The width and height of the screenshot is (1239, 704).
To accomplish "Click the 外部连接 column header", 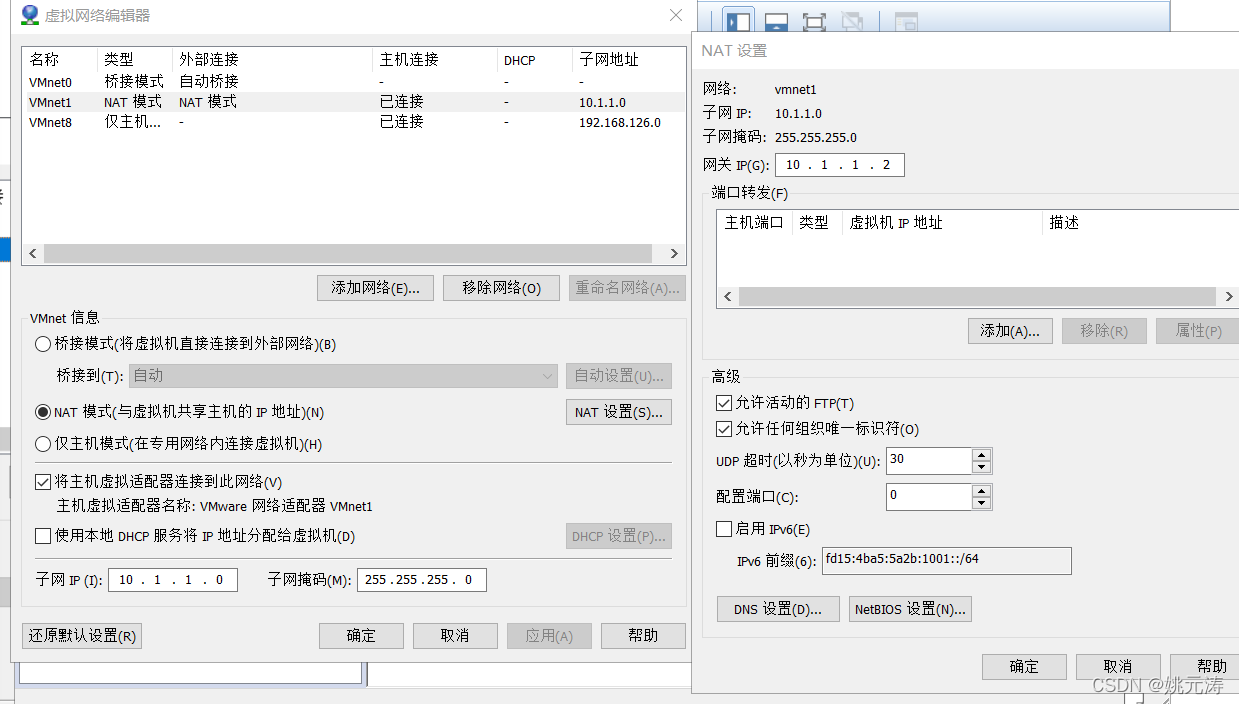I will (272, 60).
